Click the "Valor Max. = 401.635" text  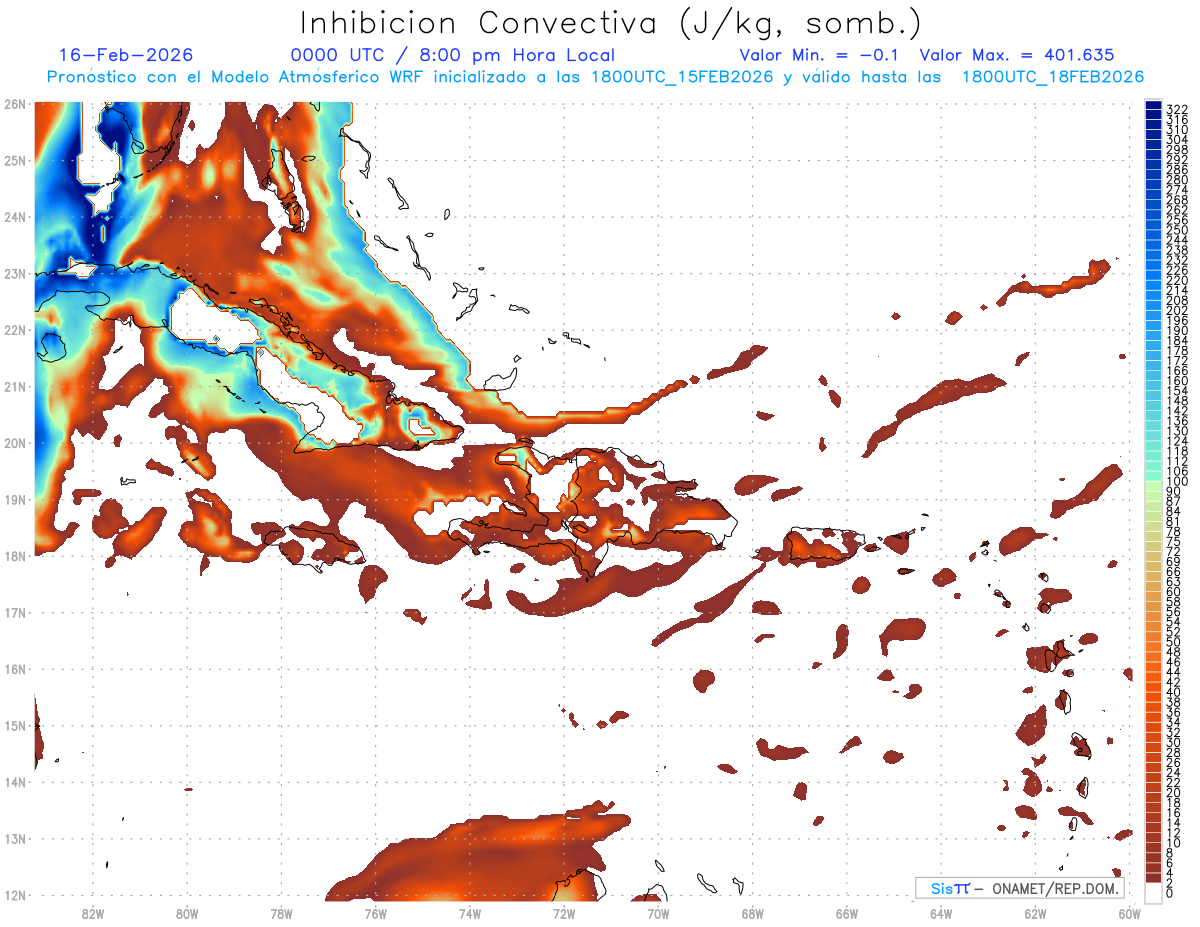[1017, 56]
